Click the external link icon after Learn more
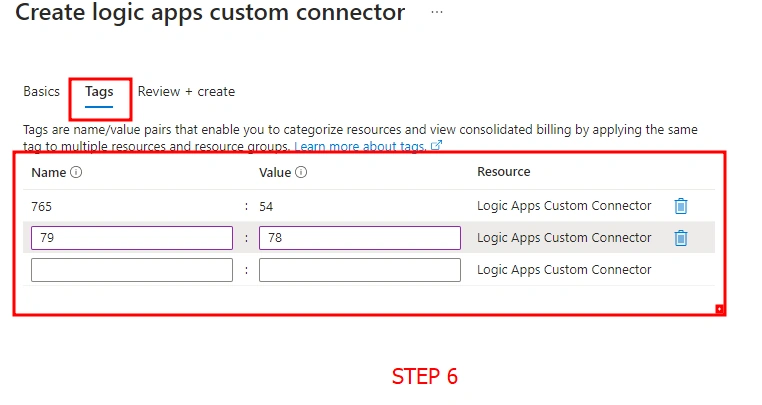Image resolution: width=762 pixels, height=405 pixels. tap(436, 145)
